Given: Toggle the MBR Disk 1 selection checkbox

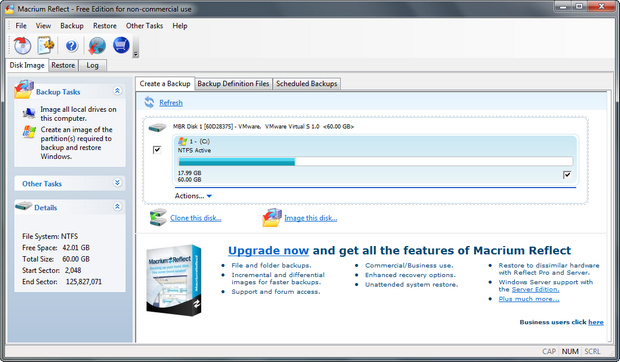Looking at the screenshot, I should tap(157, 150).
